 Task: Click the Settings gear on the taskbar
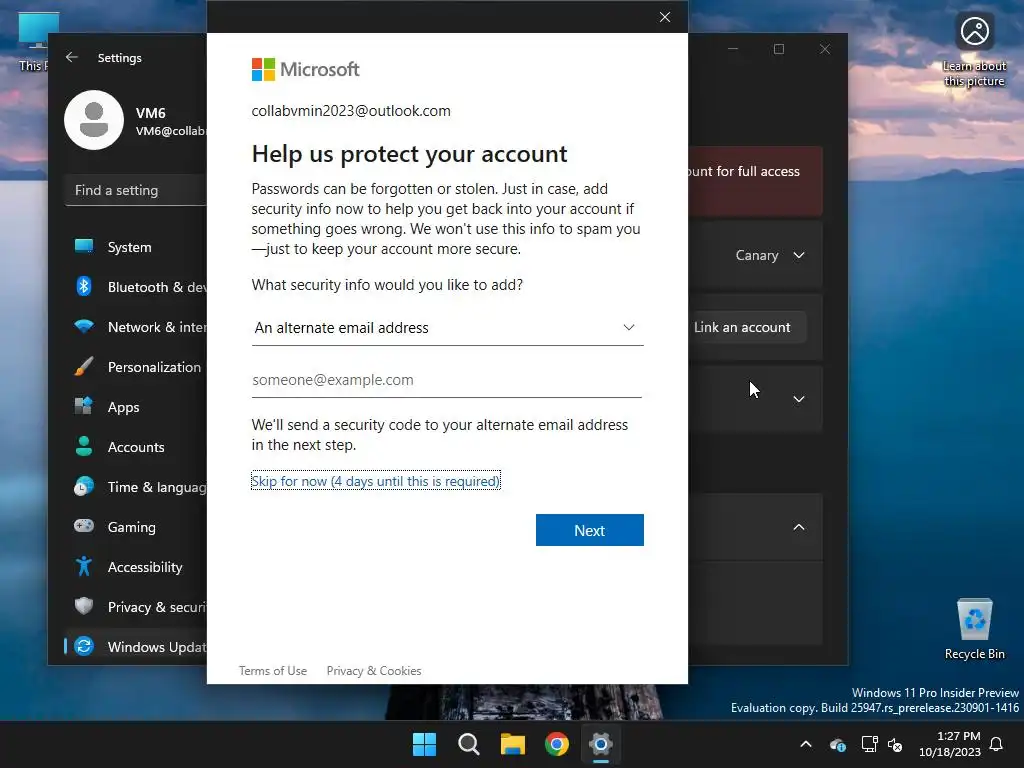(601, 744)
